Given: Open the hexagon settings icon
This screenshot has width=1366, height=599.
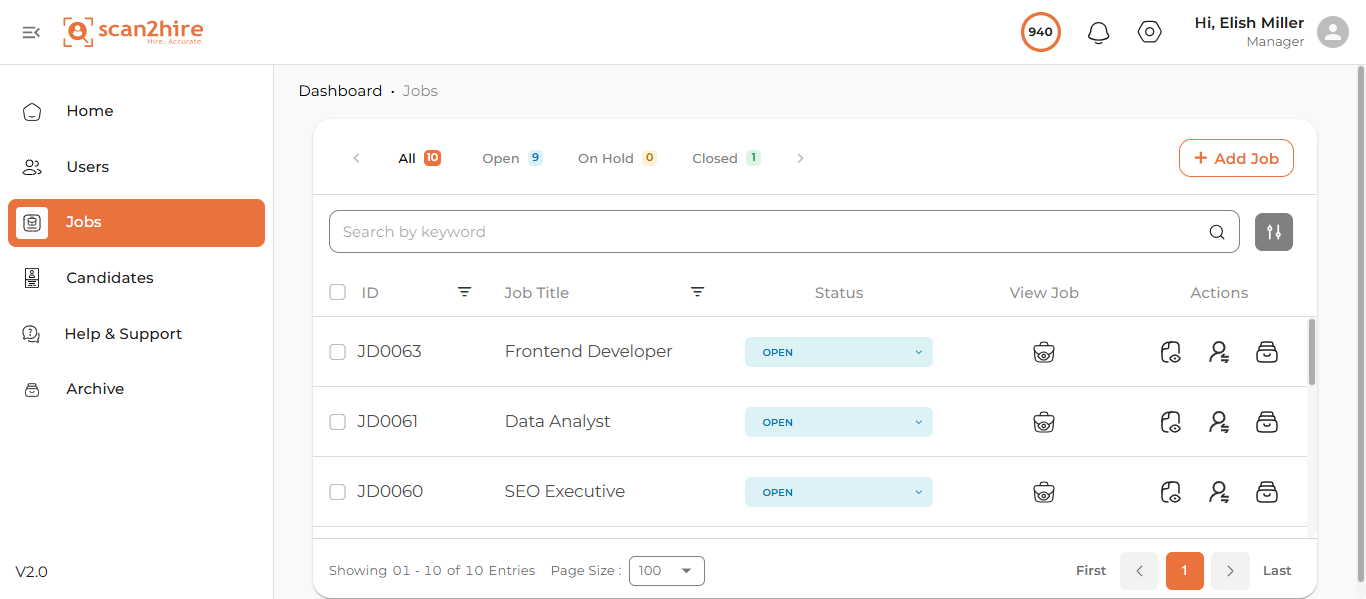Looking at the screenshot, I should tap(1150, 32).
